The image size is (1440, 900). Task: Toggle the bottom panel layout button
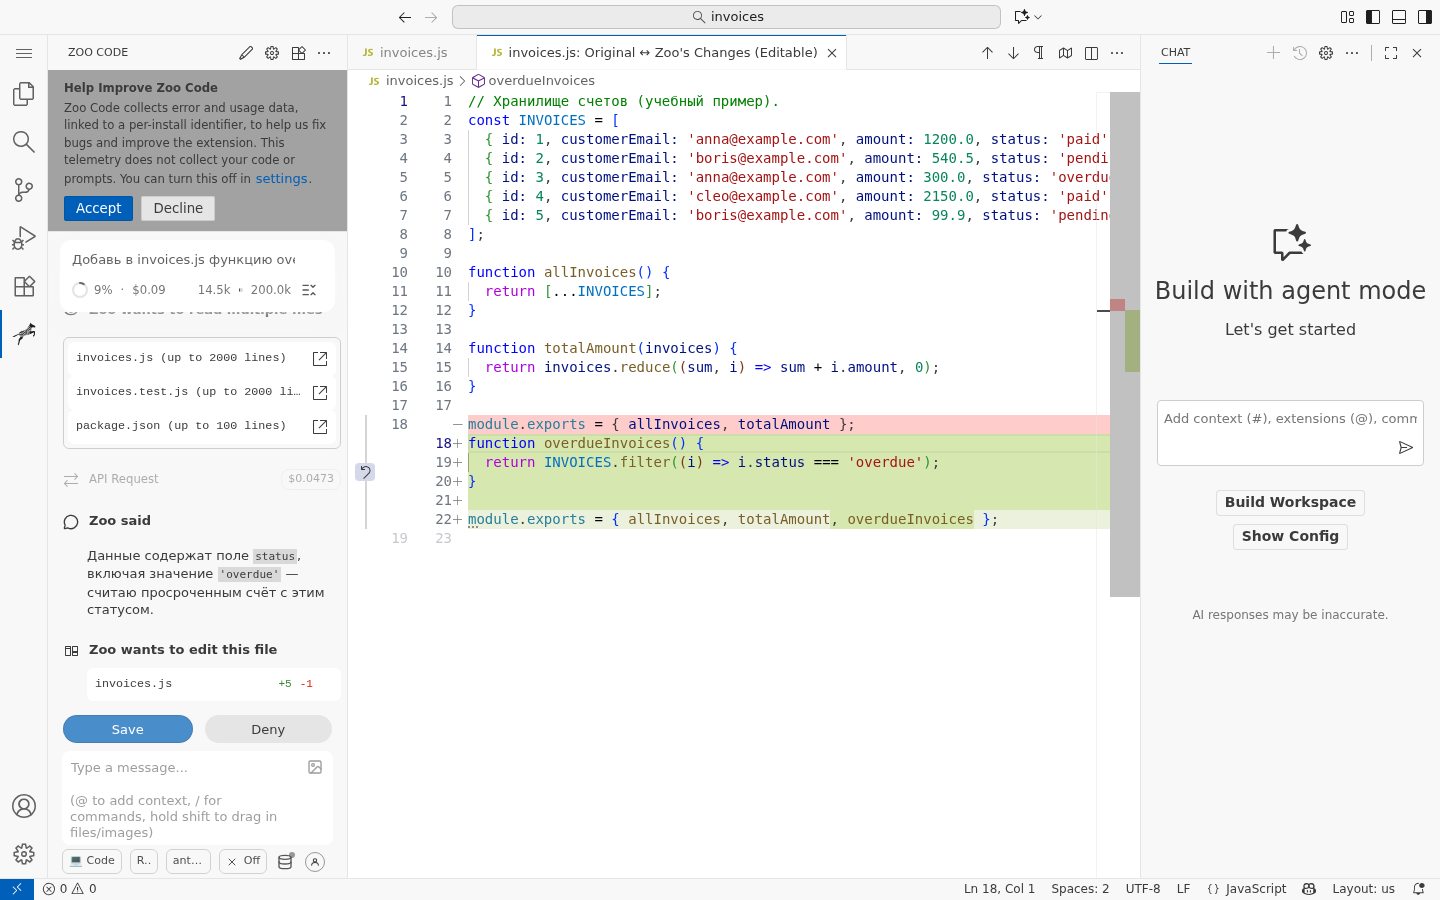click(1399, 17)
